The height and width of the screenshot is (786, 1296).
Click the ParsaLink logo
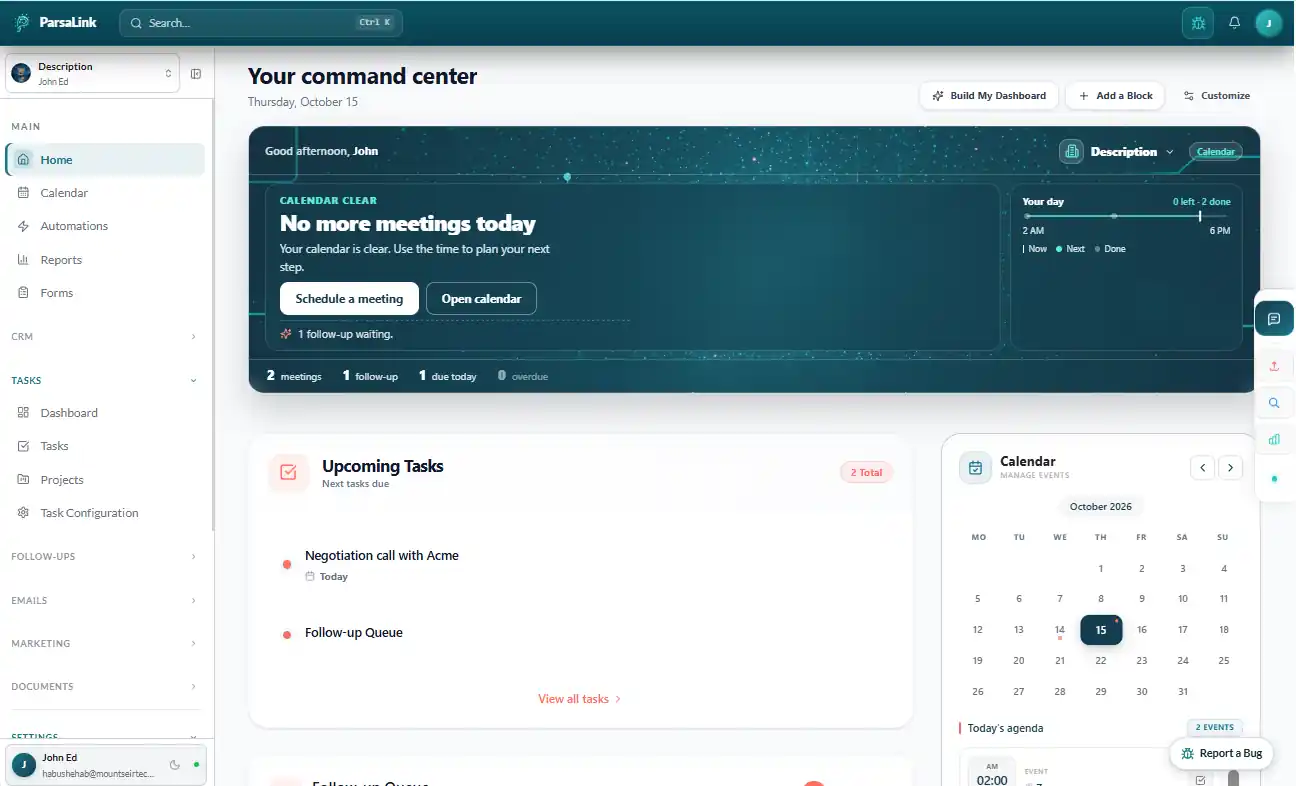(56, 22)
